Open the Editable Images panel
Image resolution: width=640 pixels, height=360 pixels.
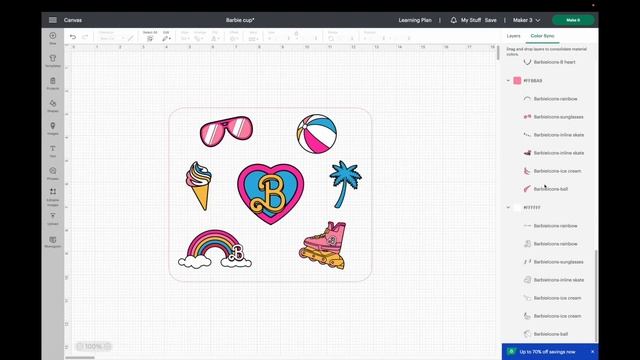(x=53, y=197)
